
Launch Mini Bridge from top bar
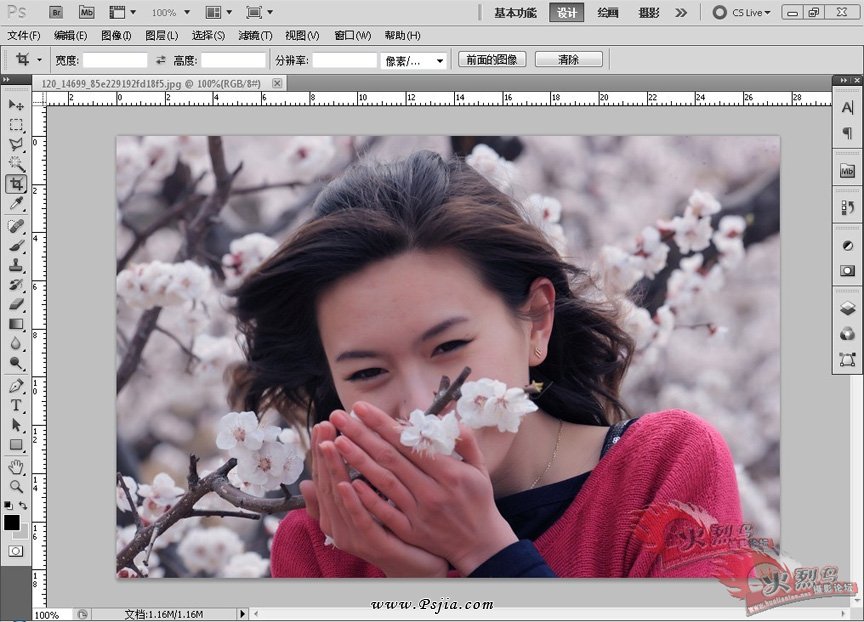pos(87,13)
